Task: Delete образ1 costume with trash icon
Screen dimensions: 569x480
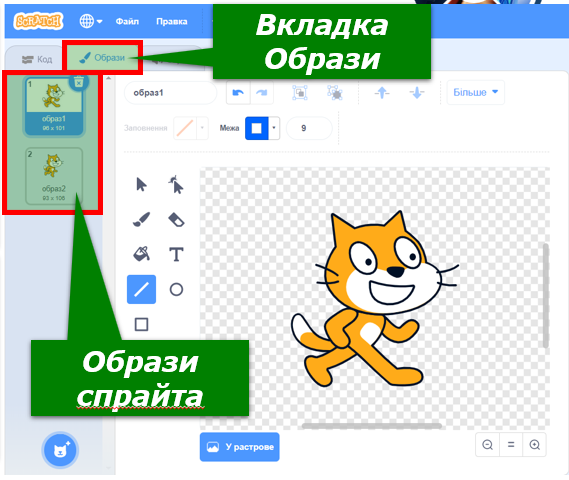Action: [x=79, y=82]
